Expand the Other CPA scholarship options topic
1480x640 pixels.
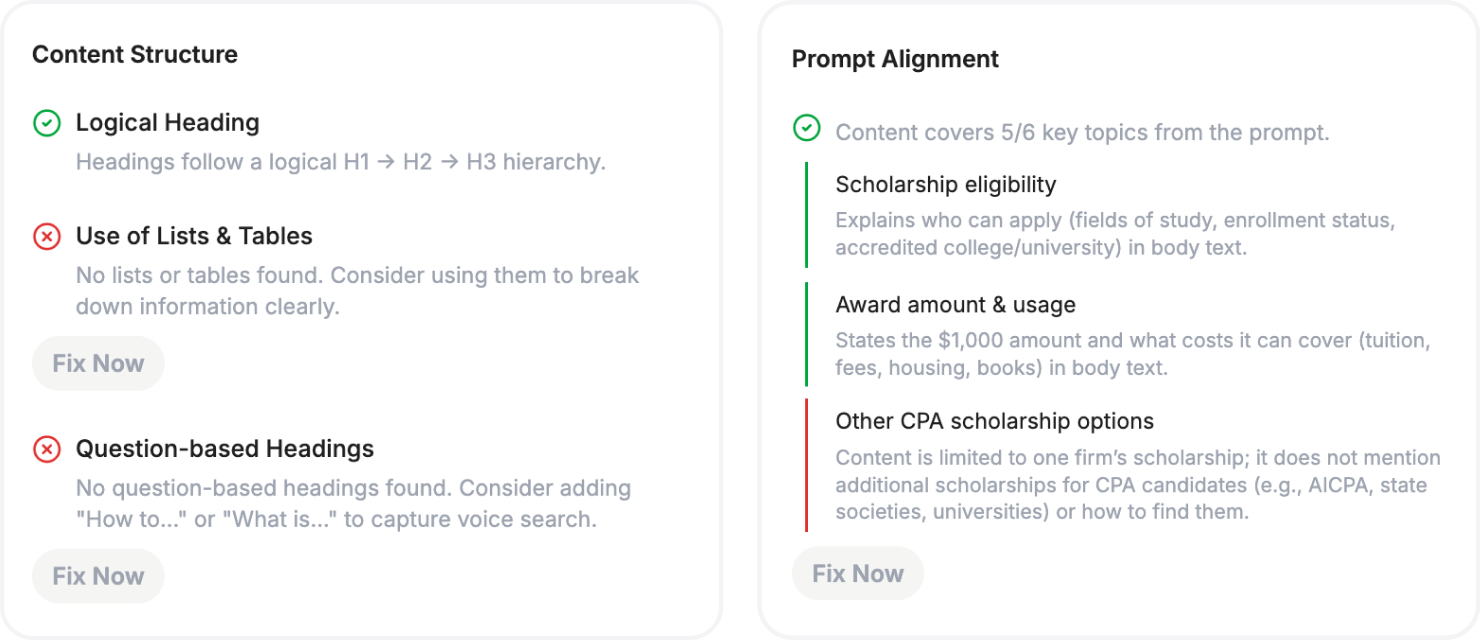click(x=995, y=421)
